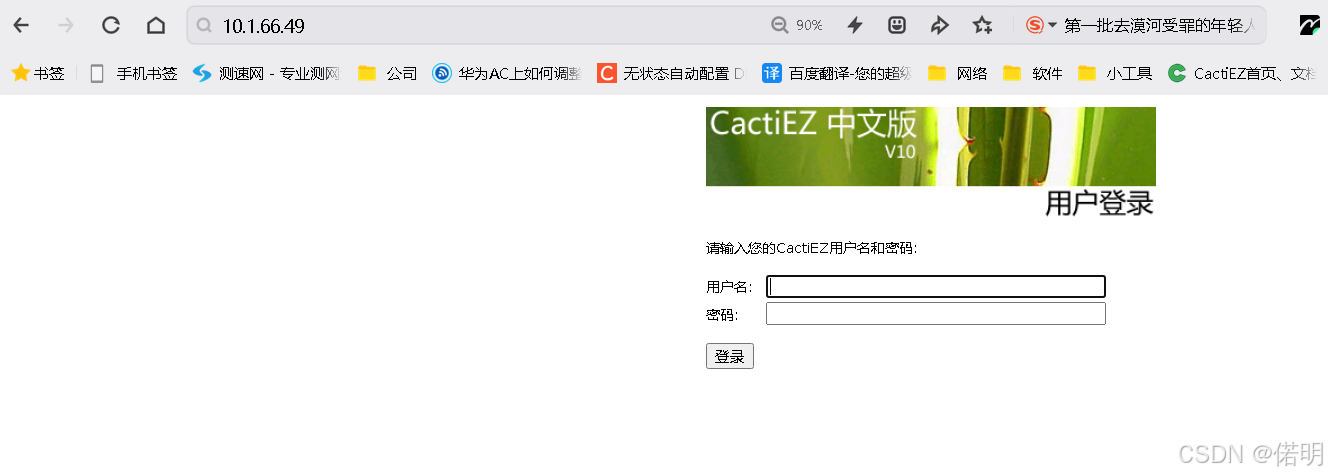Open the 公司 bookmark folder
This screenshot has height=476, width=1328.
pos(387,73)
